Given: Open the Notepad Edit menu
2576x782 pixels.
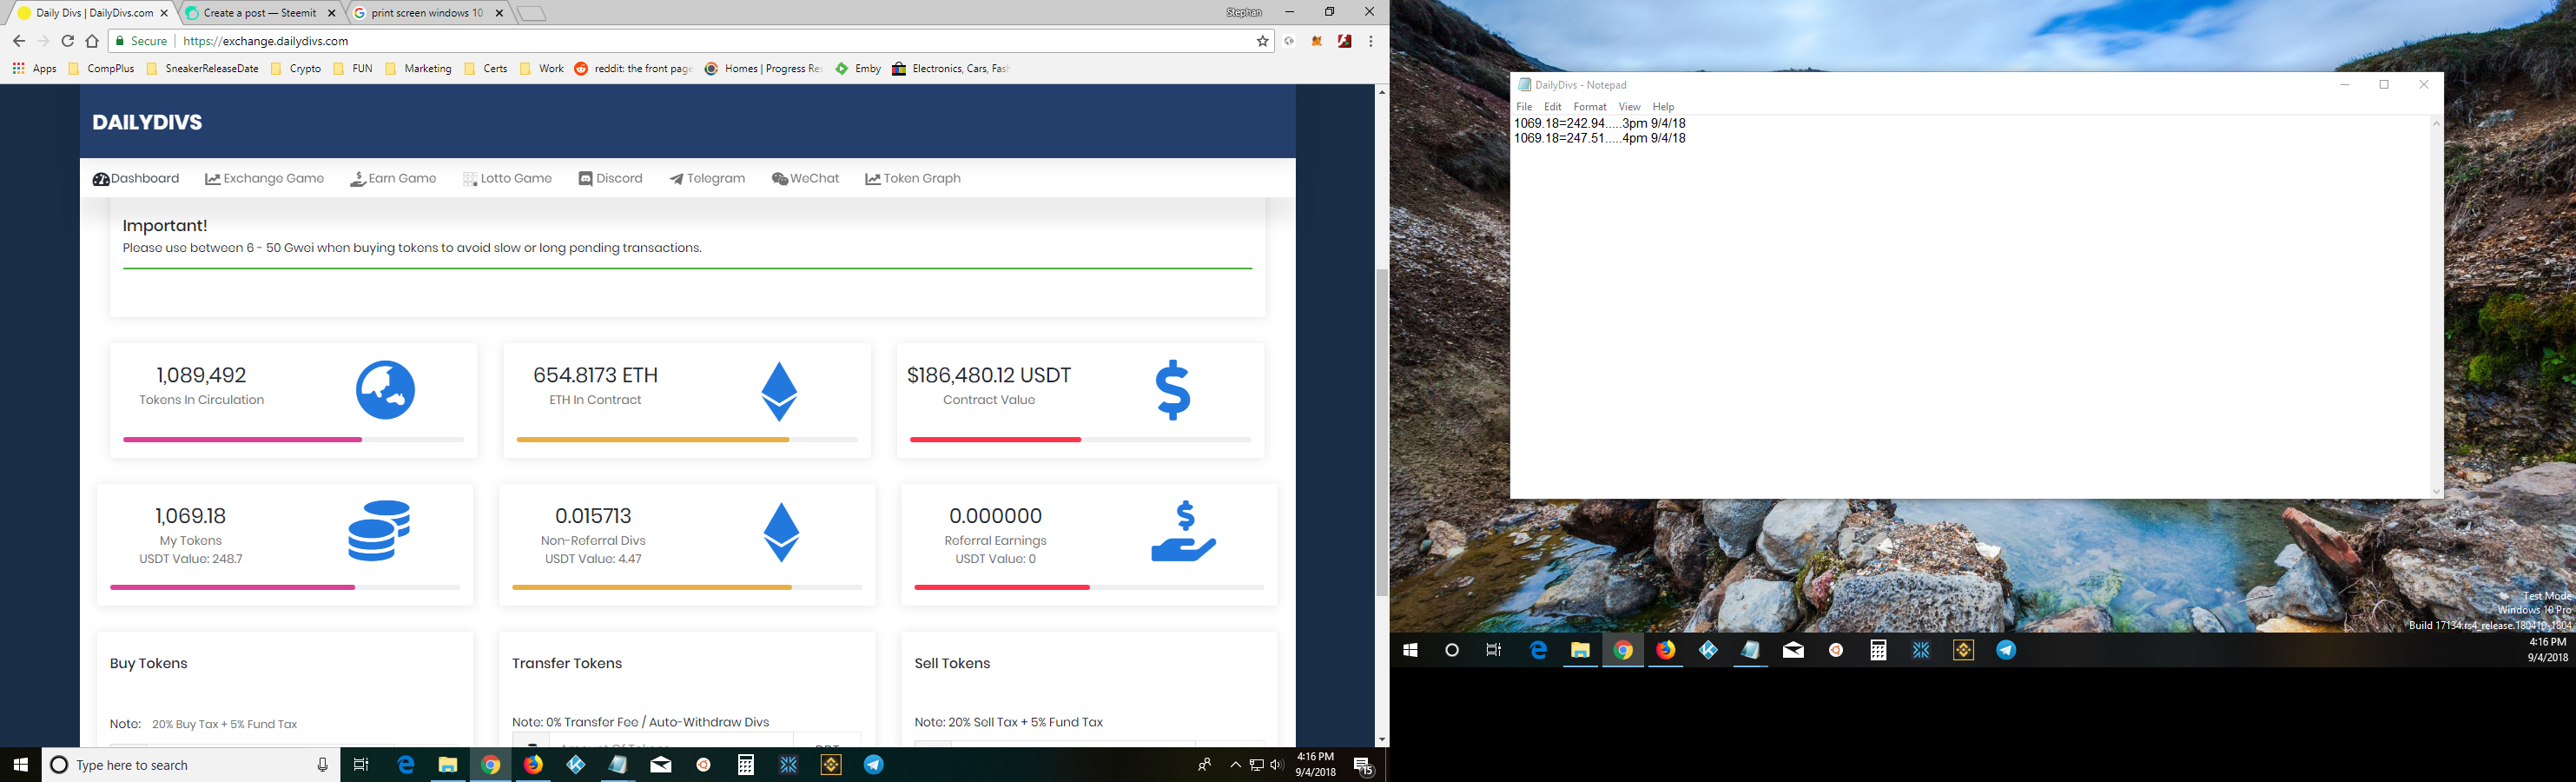Looking at the screenshot, I should point(1552,107).
